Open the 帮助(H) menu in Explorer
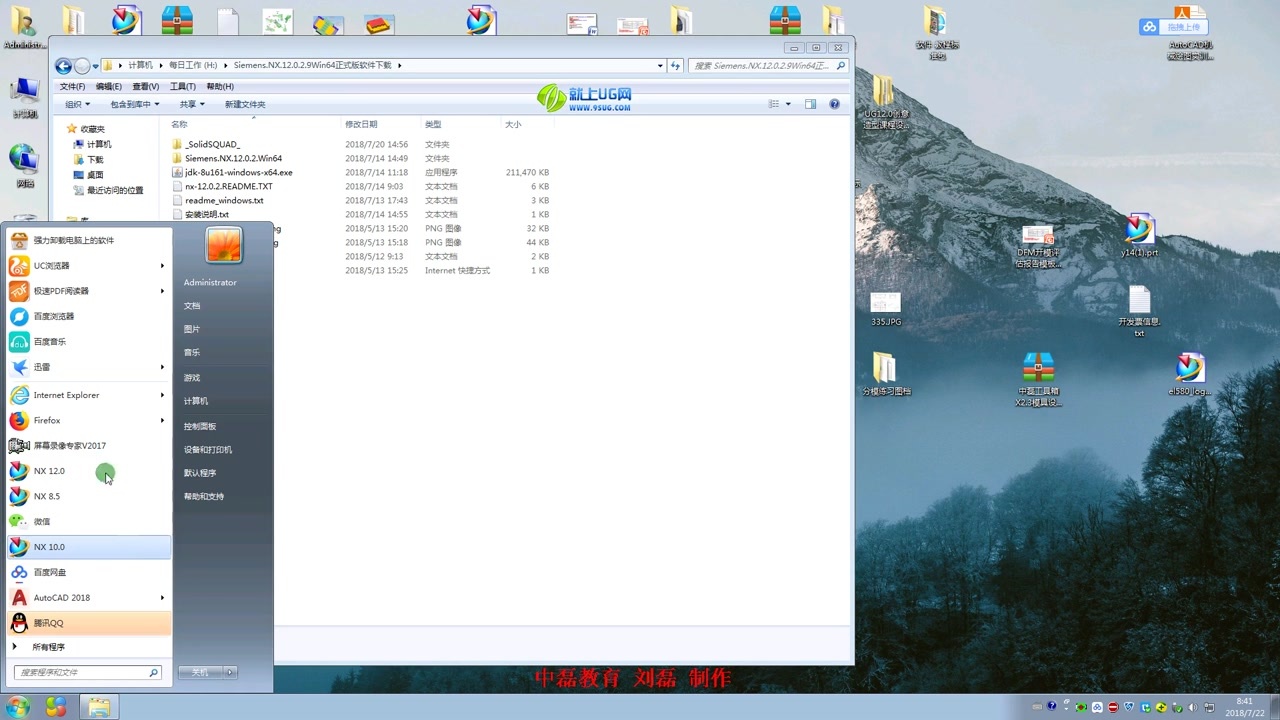The image size is (1280, 720). pyautogui.click(x=220, y=87)
